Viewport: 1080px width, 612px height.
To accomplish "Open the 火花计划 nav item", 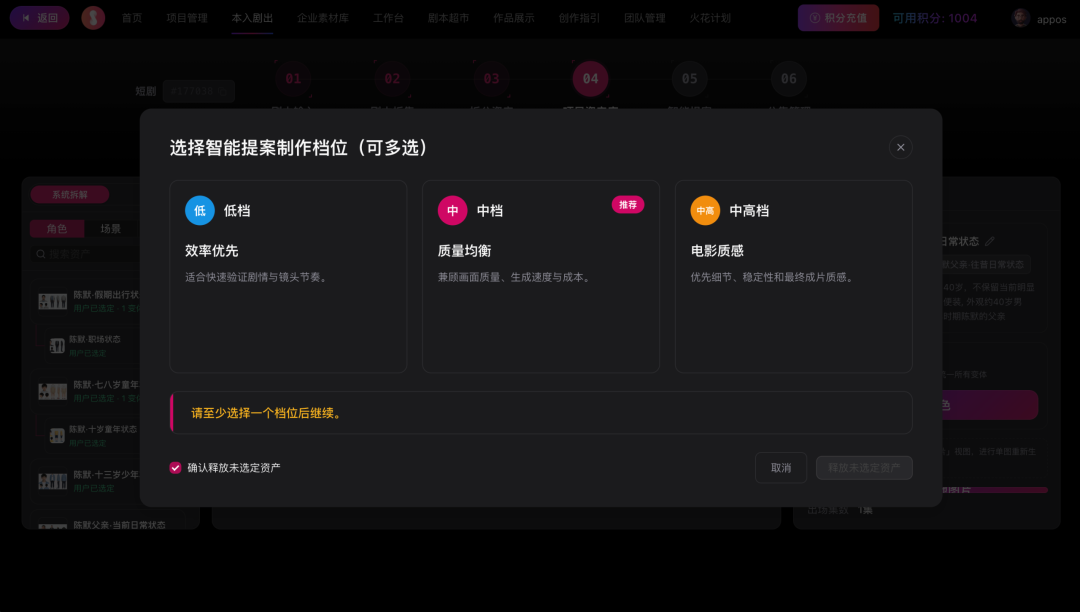I will tap(710, 18).
